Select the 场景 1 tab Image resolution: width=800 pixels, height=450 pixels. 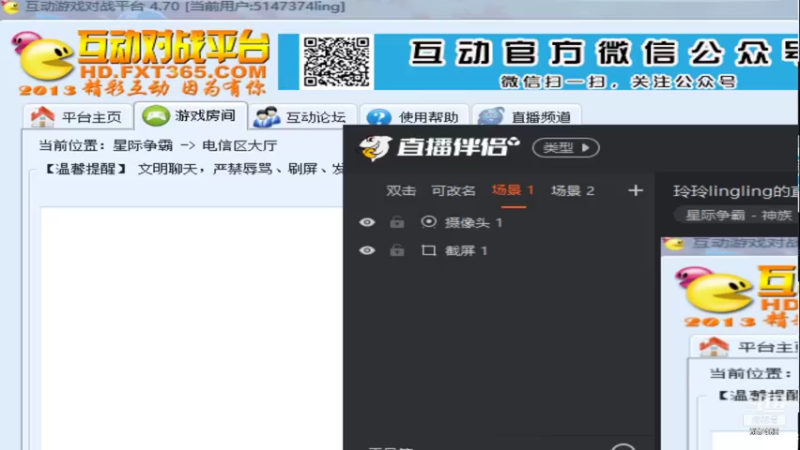(x=513, y=190)
